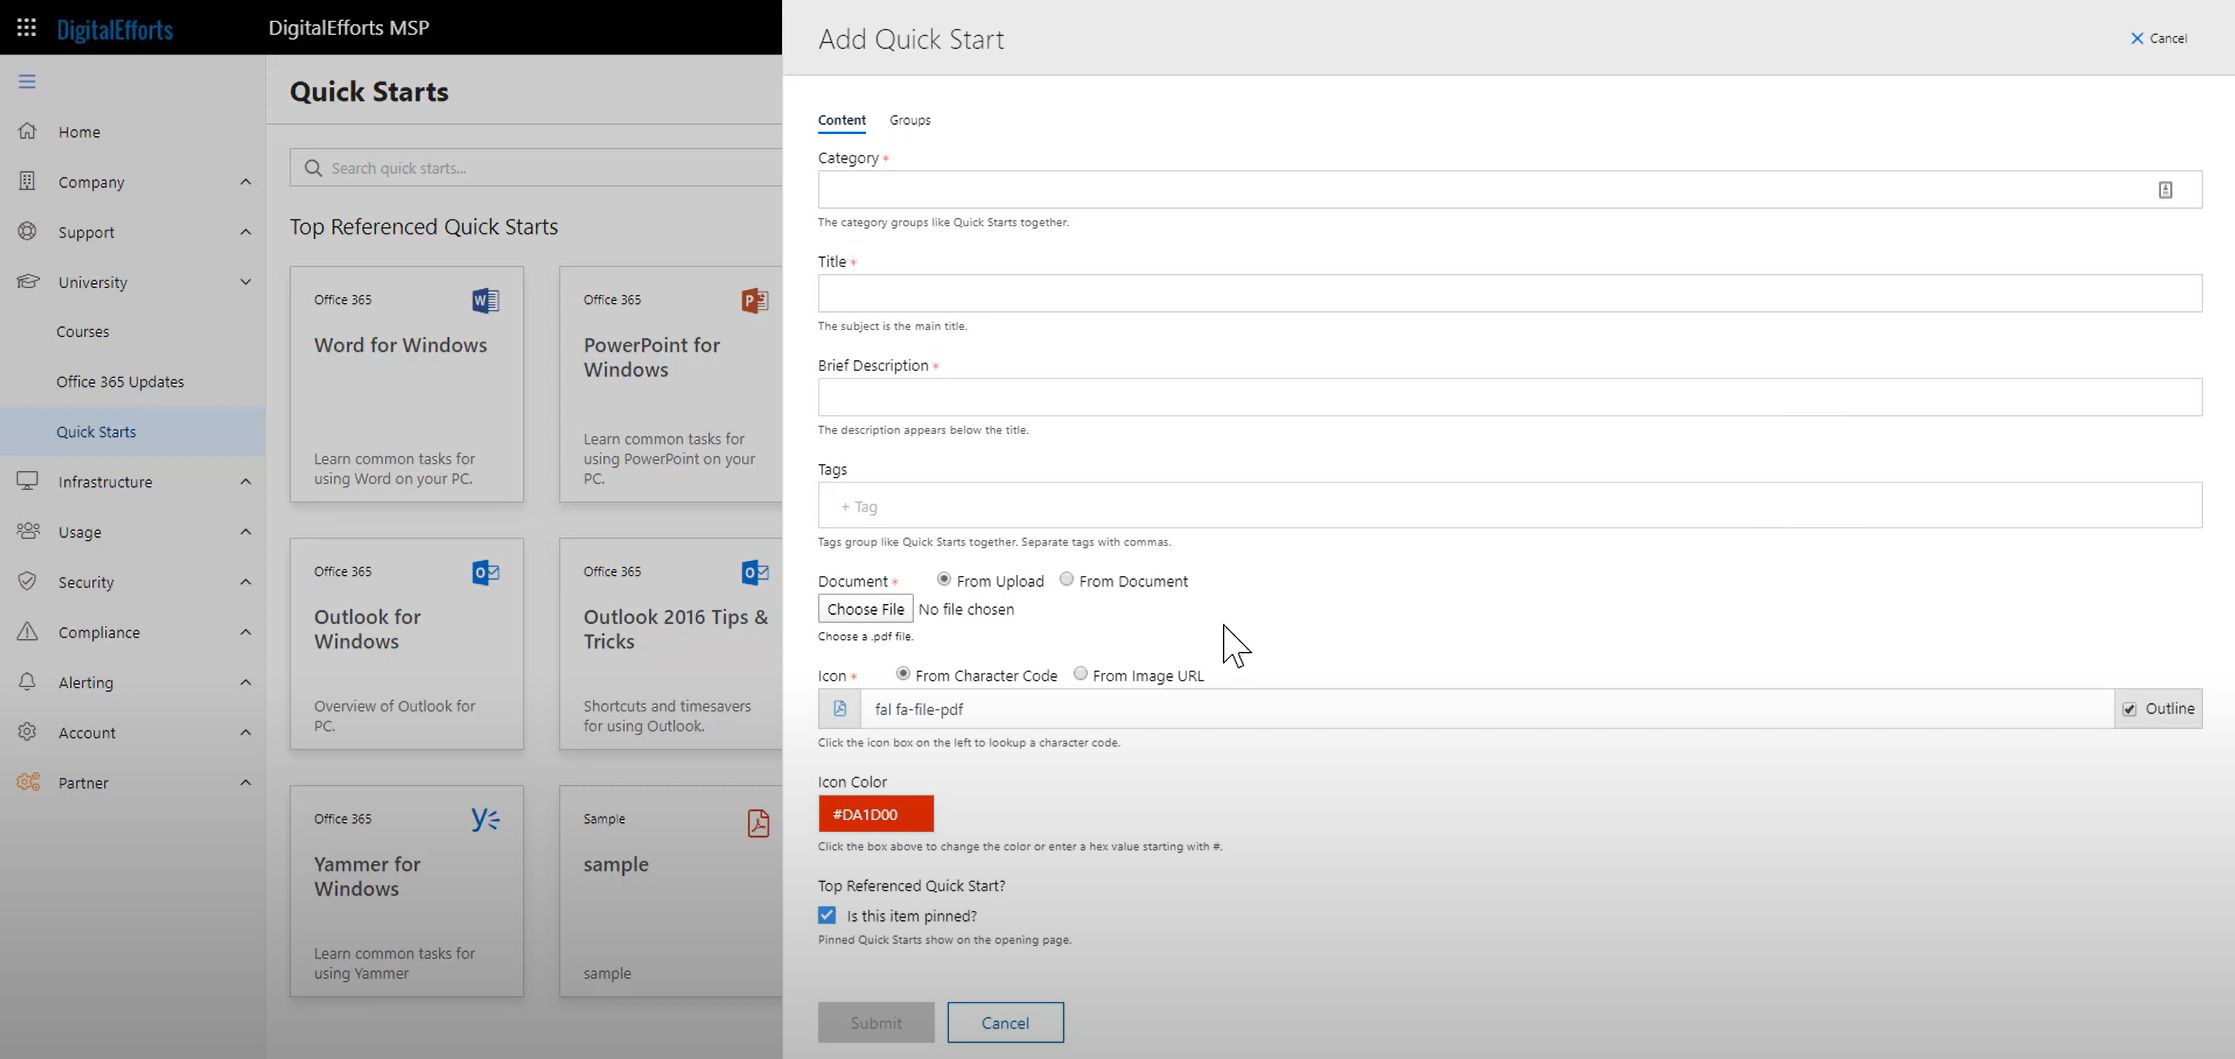Expand the Usage menu chevron

point(245,532)
